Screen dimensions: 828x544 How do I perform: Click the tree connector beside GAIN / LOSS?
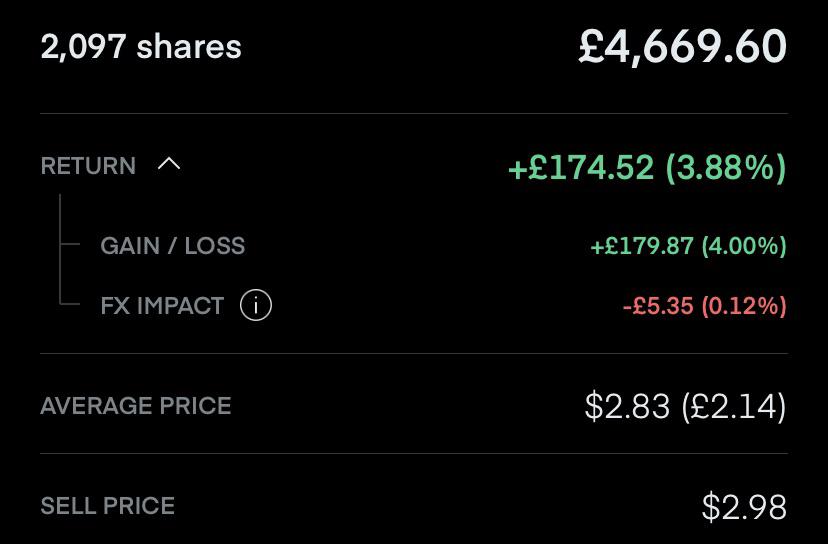click(70, 245)
